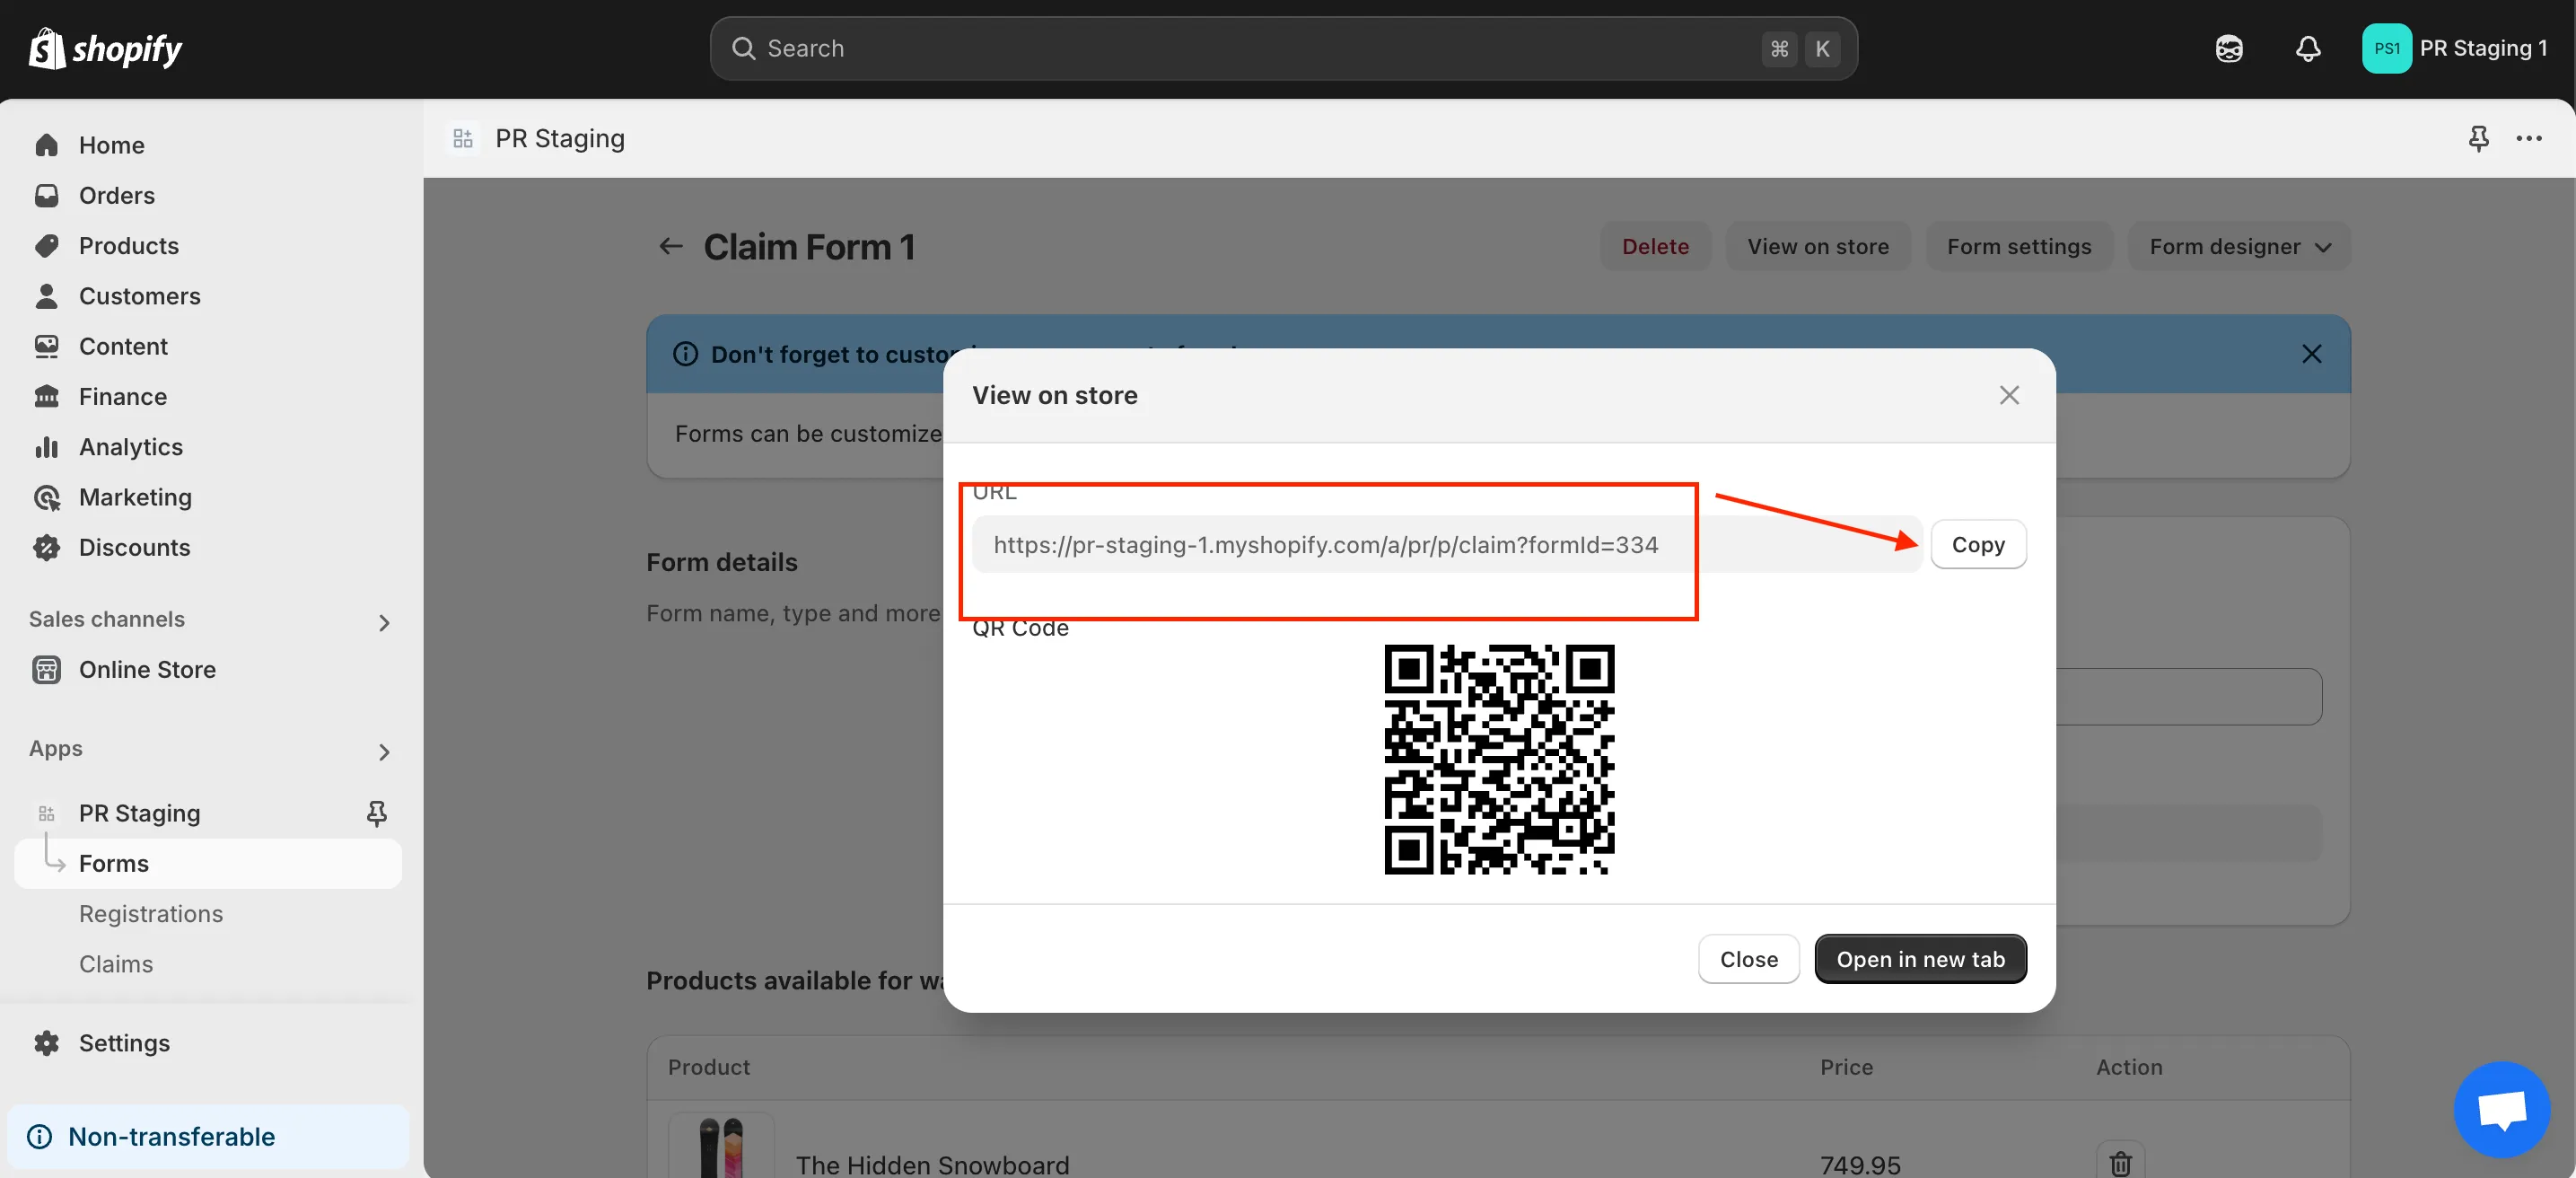2576x1178 pixels.
Task: Click the Customers person icon
Action: (x=46, y=295)
